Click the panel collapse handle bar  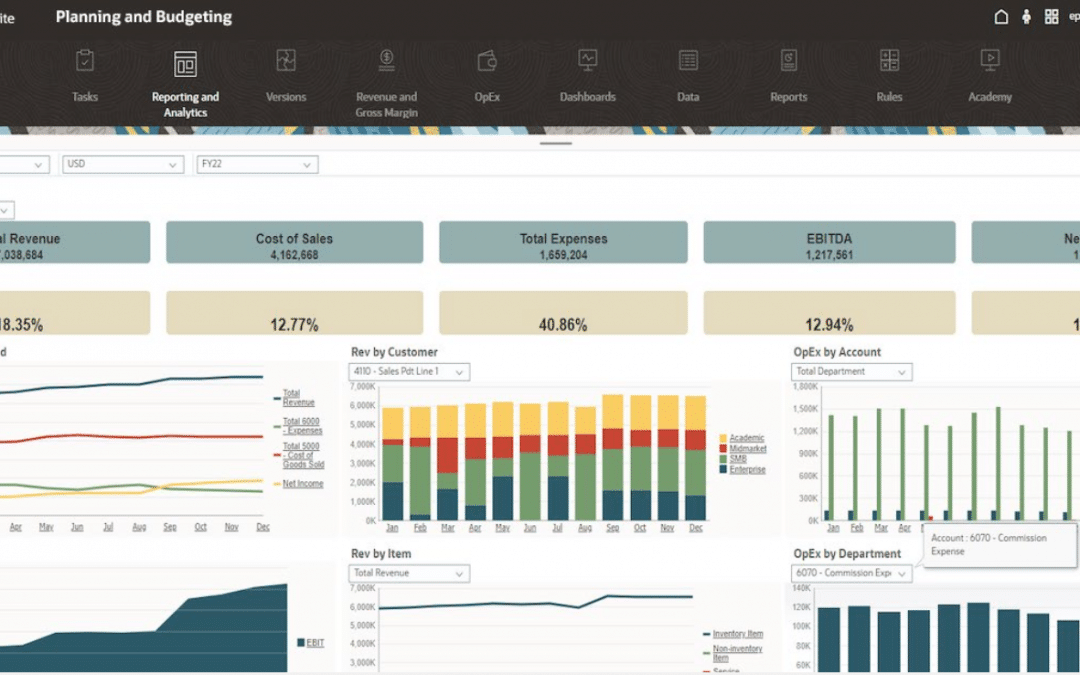point(556,144)
